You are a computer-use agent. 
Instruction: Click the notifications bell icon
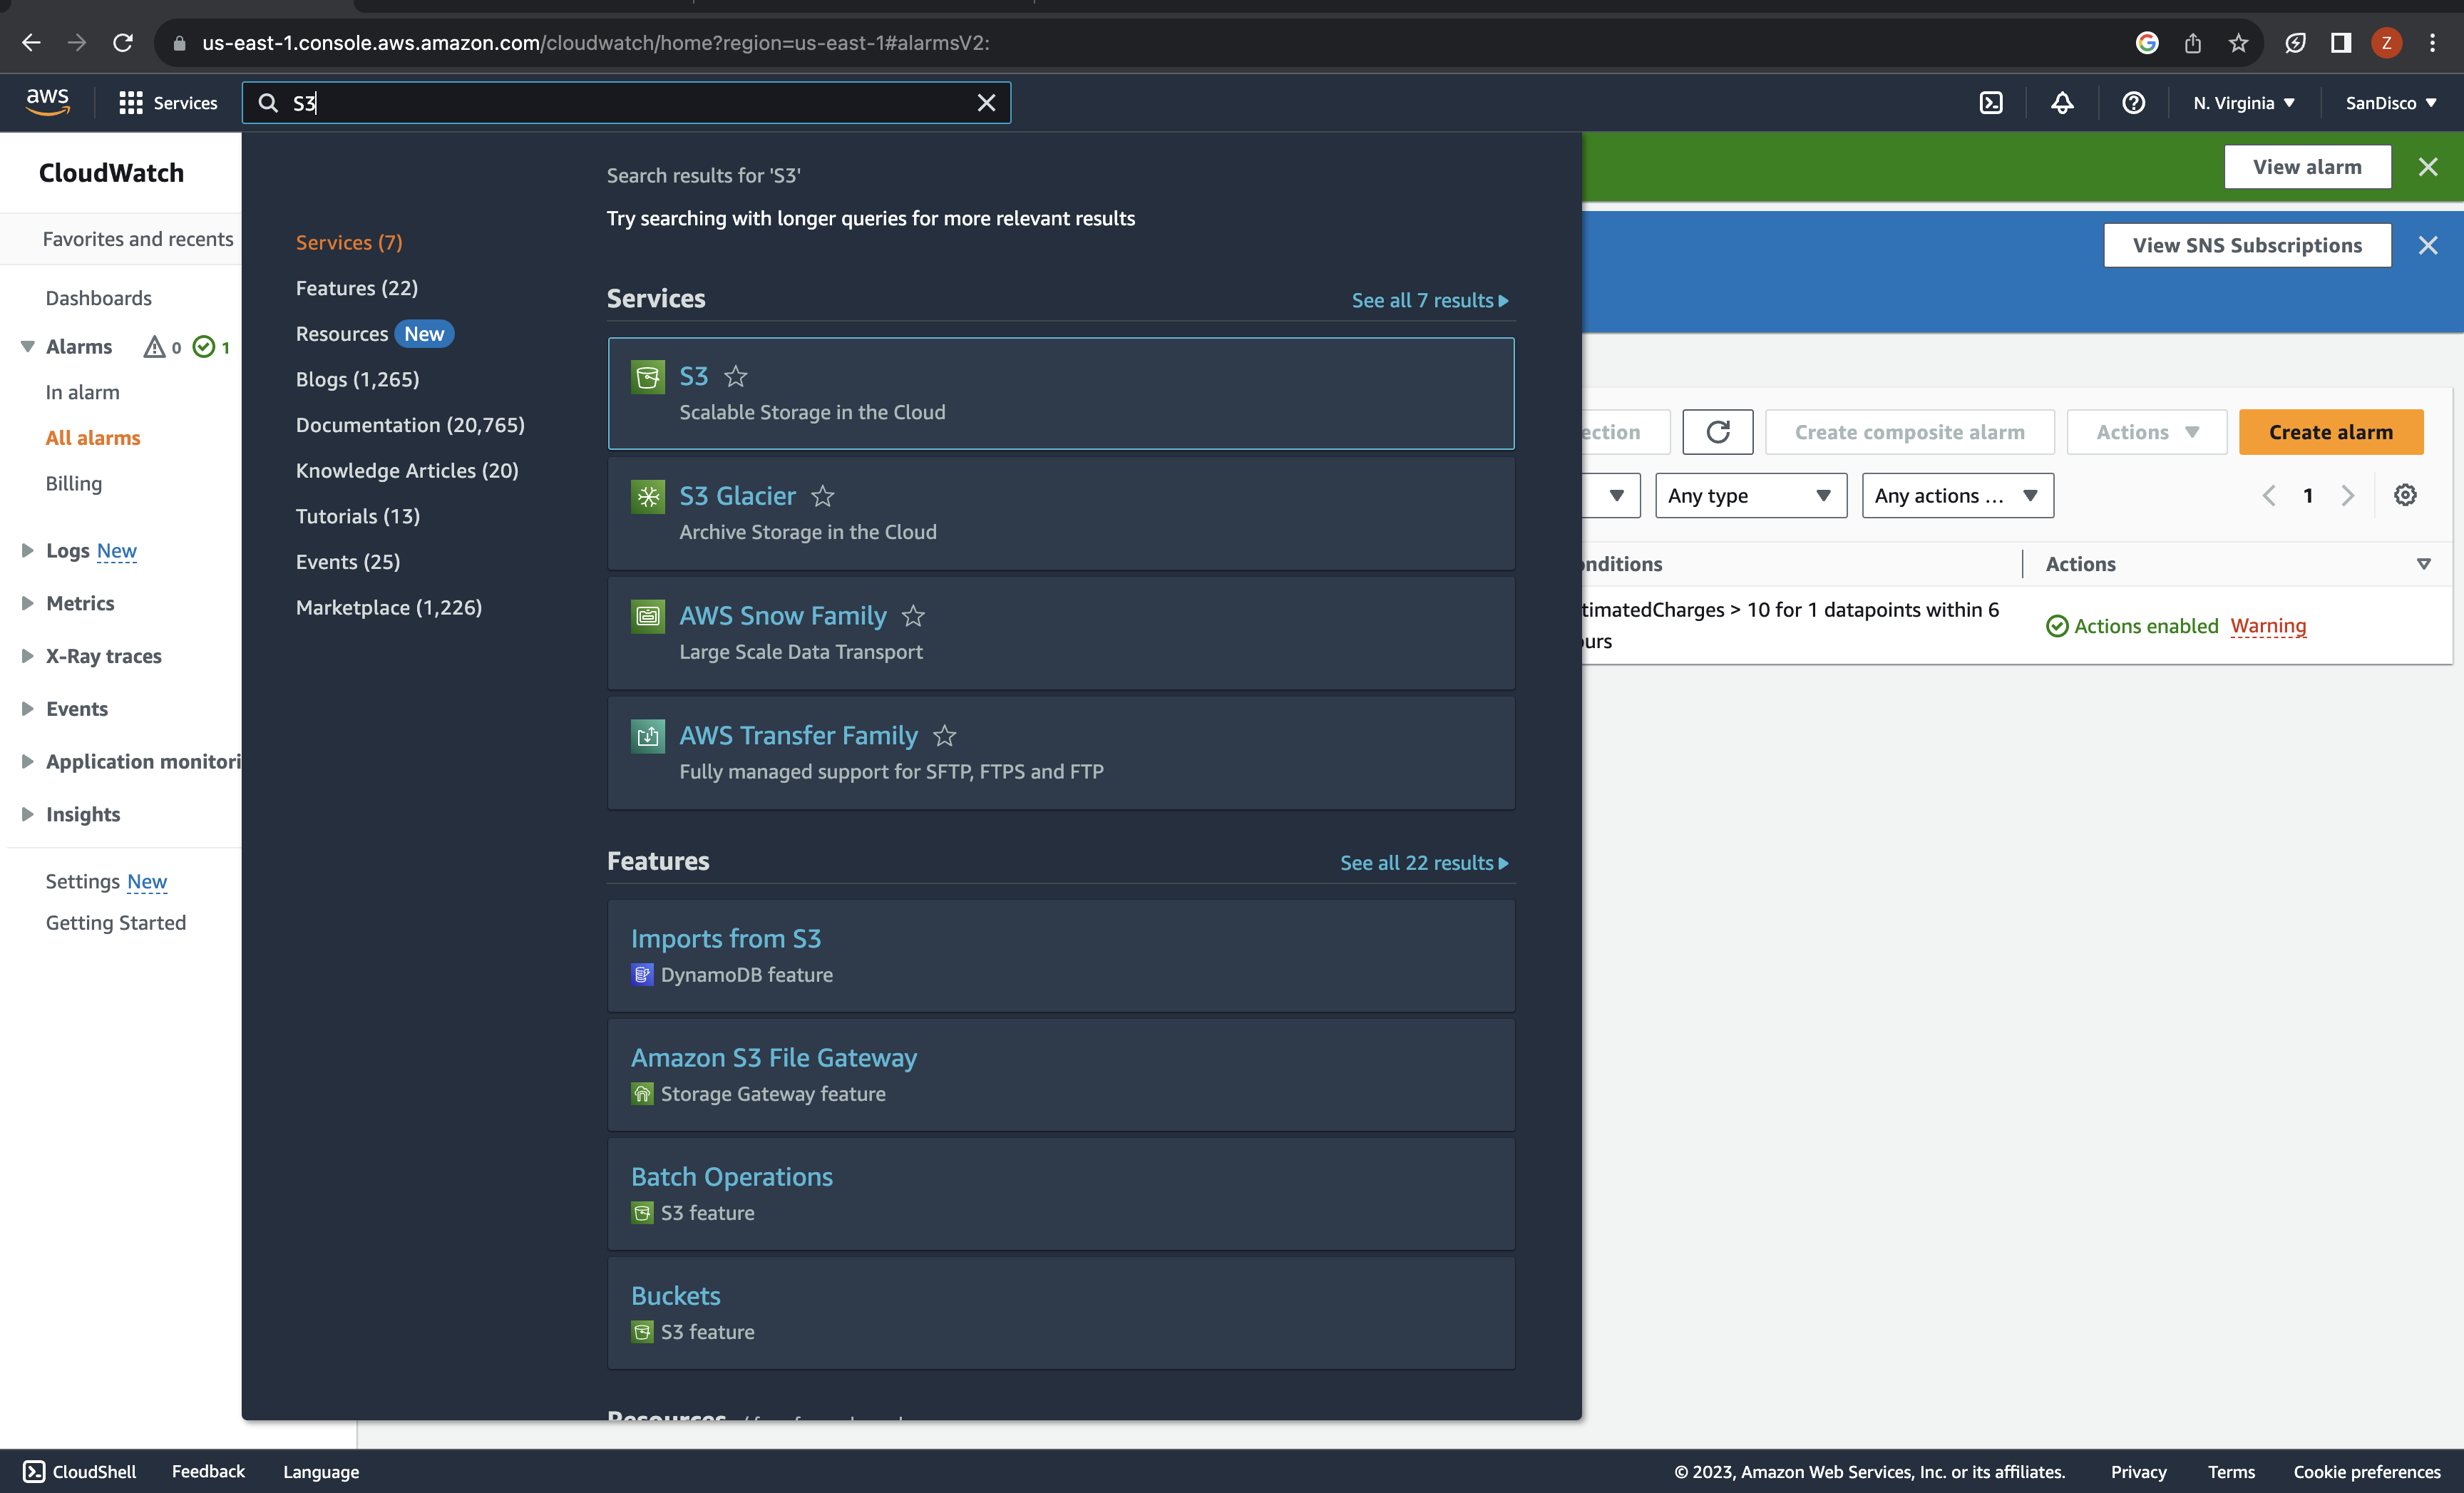tap(2062, 103)
